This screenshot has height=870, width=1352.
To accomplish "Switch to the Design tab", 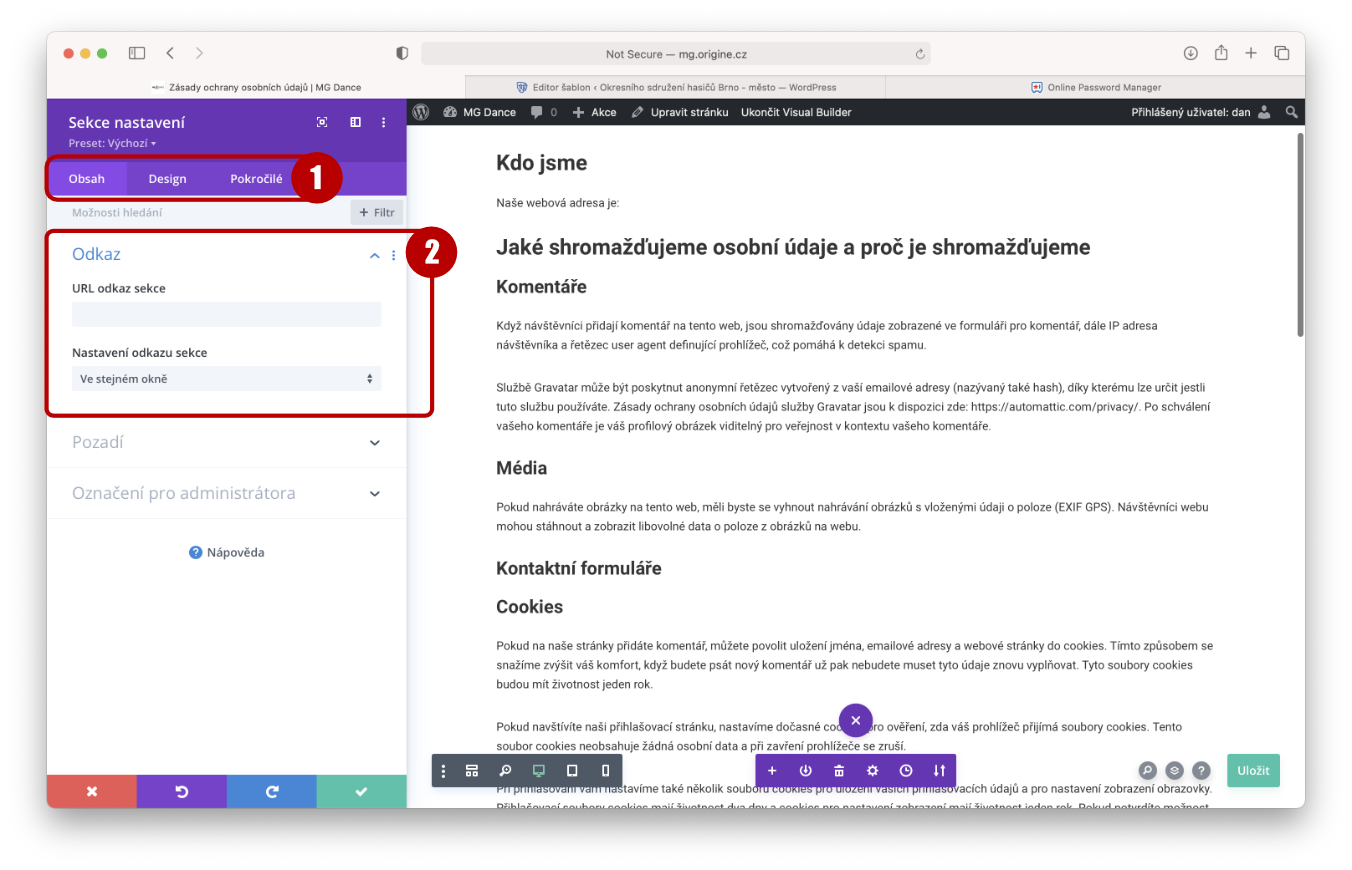I will pos(167,179).
